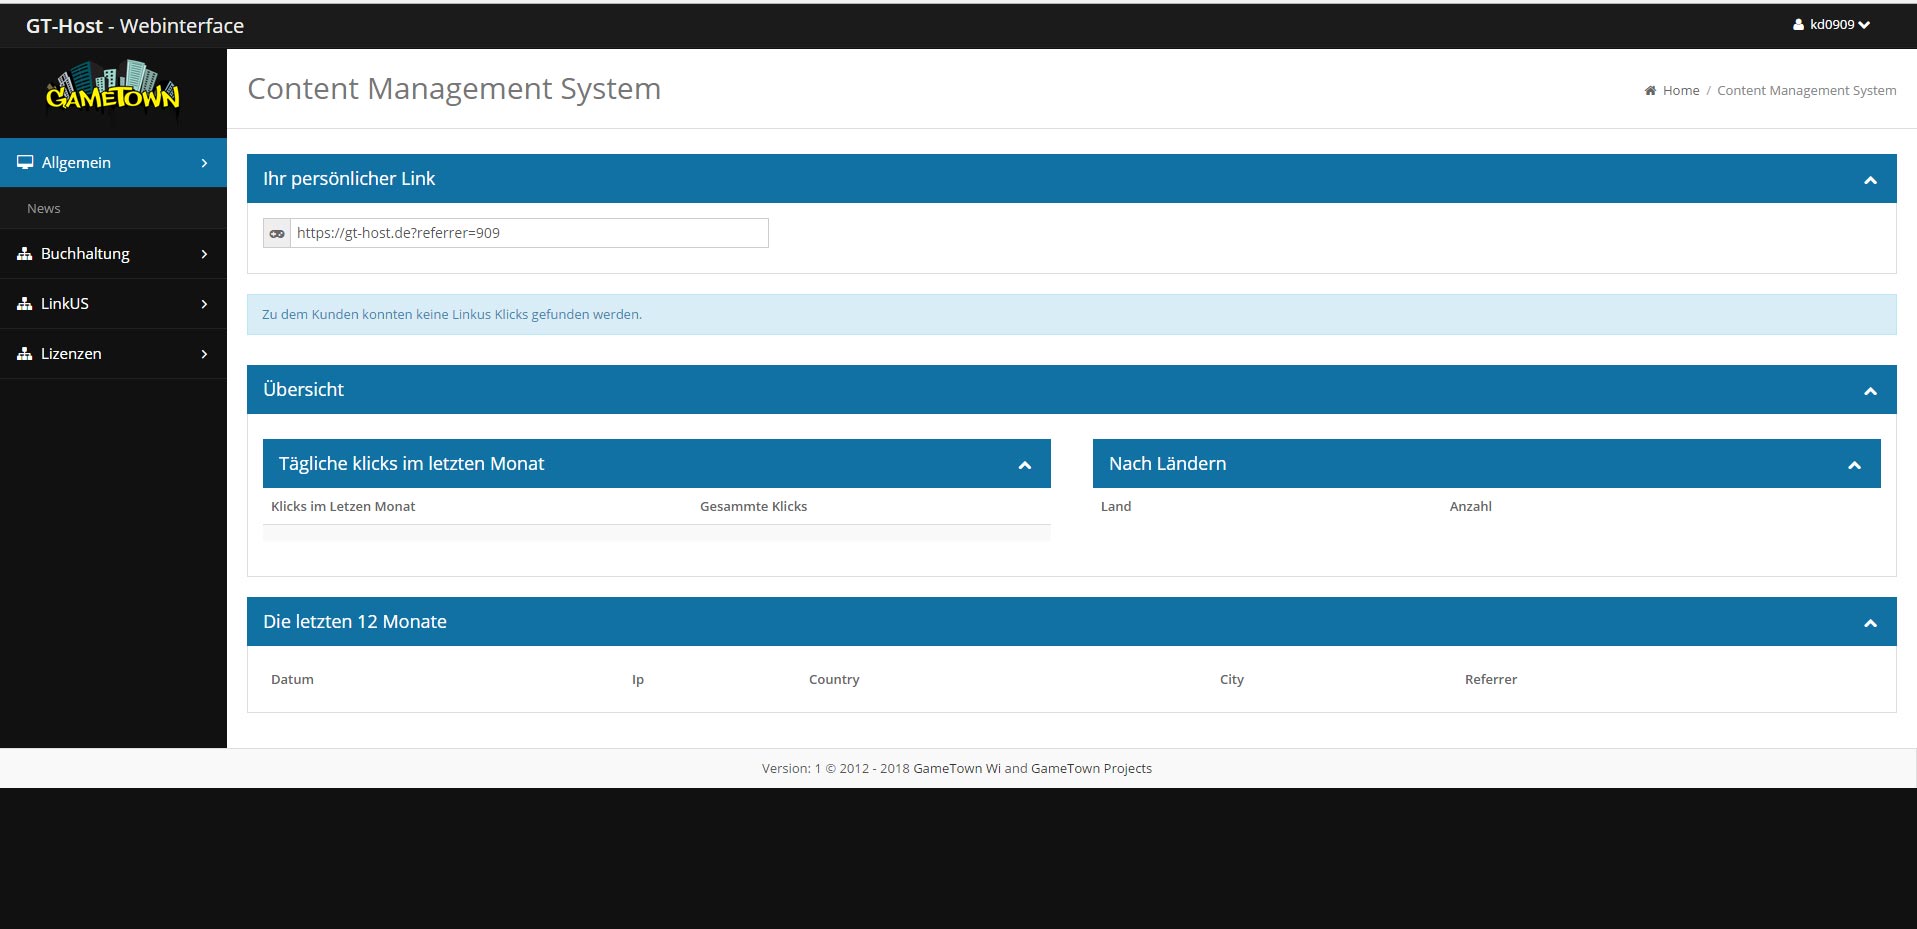Image resolution: width=1917 pixels, height=929 pixels.
Task: Click the sitemap icon beside Buchhaltung
Action: 25,254
